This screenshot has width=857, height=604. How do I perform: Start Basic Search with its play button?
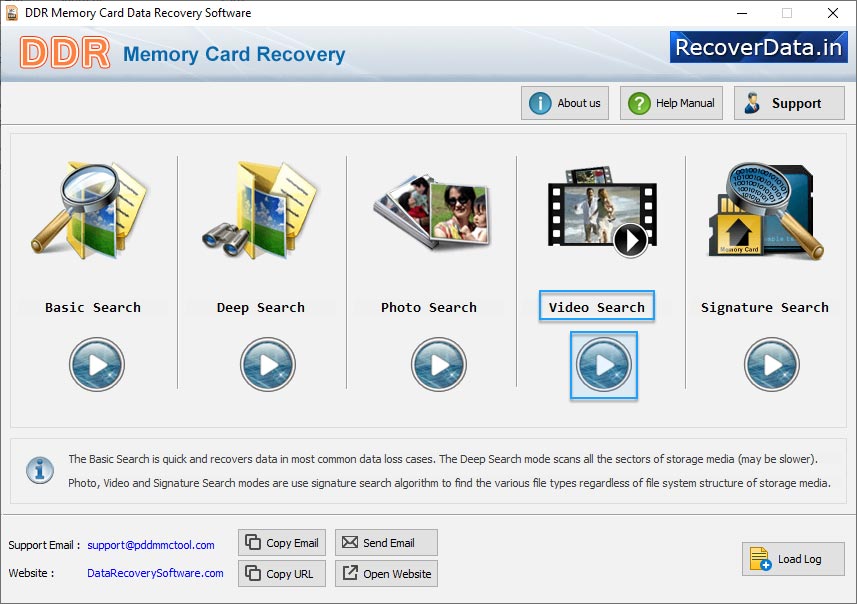coord(97,365)
